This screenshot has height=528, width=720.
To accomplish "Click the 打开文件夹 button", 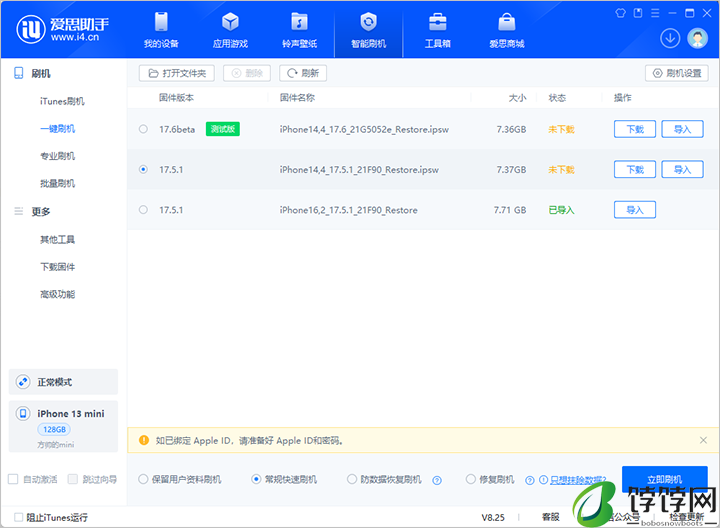I will point(177,73).
